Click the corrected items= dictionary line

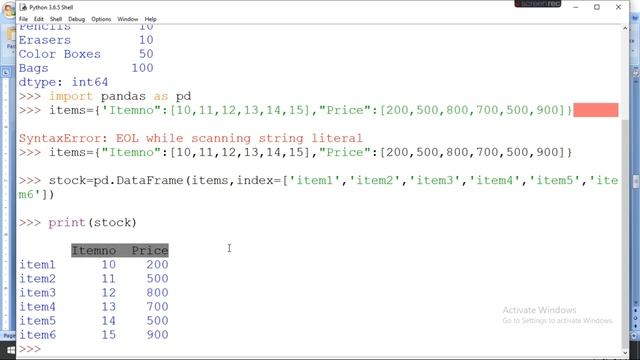296,153
